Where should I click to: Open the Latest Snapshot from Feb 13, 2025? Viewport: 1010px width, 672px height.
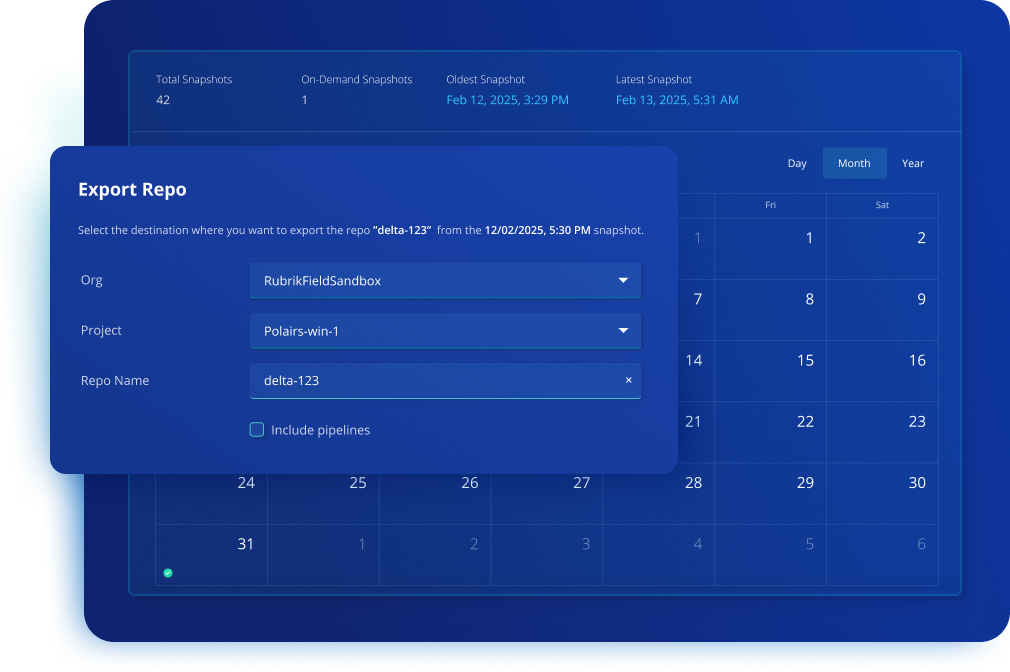pos(677,100)
